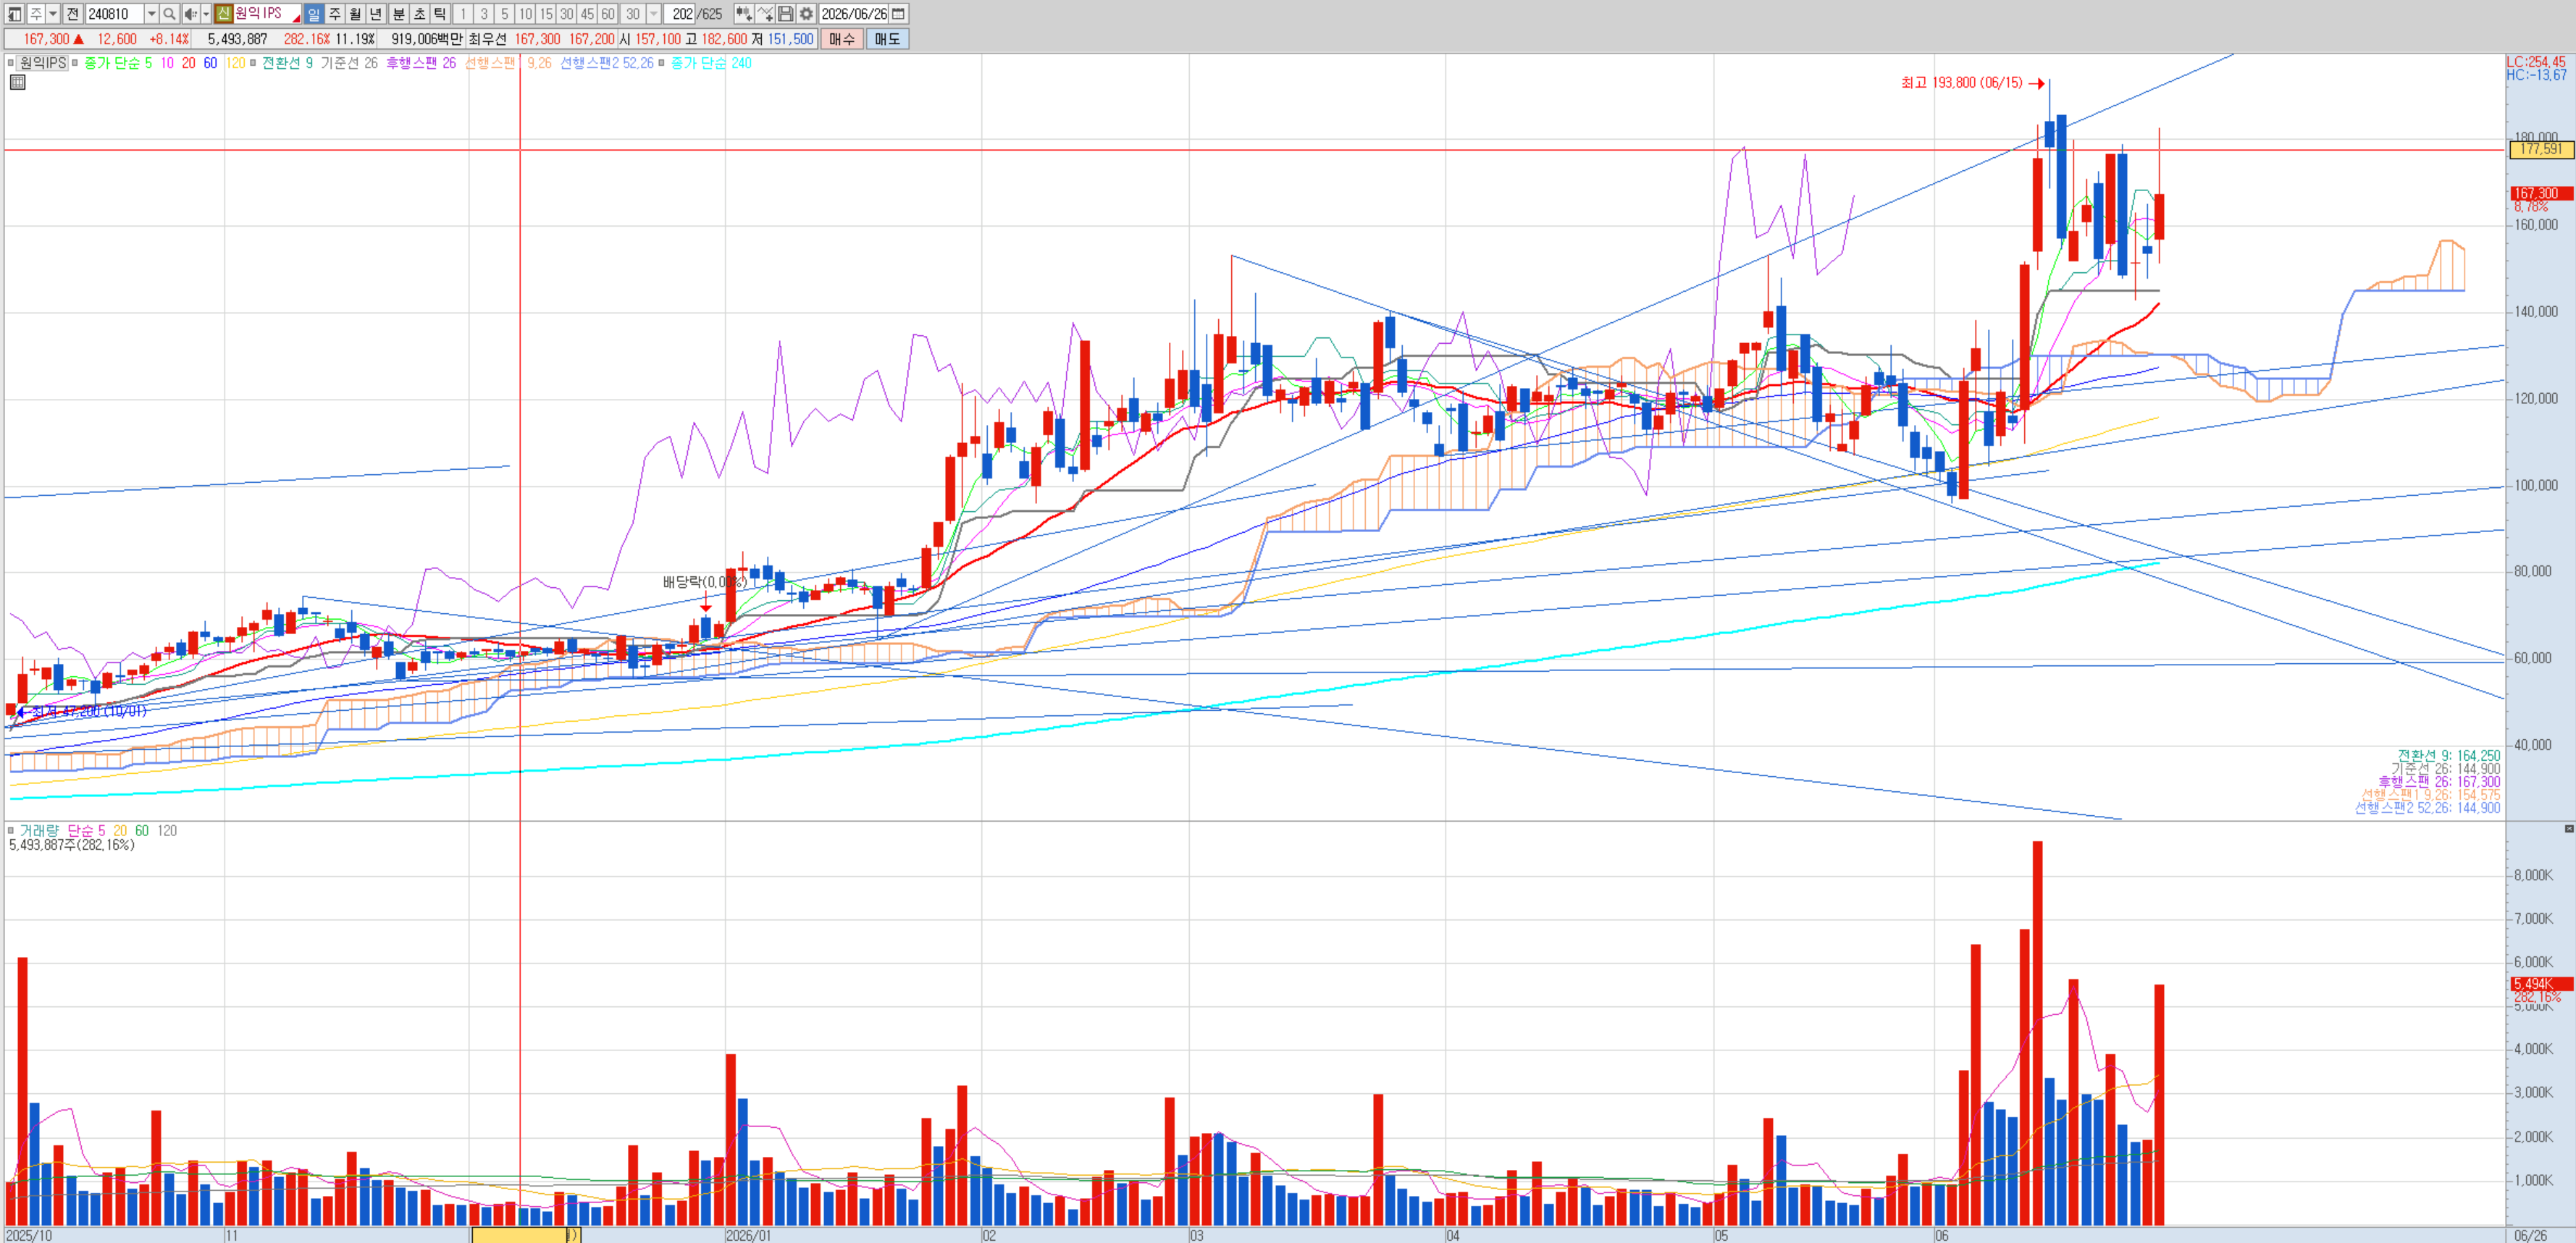
Task: Click the yellow time scrollbar thumb
Action: click(x=524, y=1235)
